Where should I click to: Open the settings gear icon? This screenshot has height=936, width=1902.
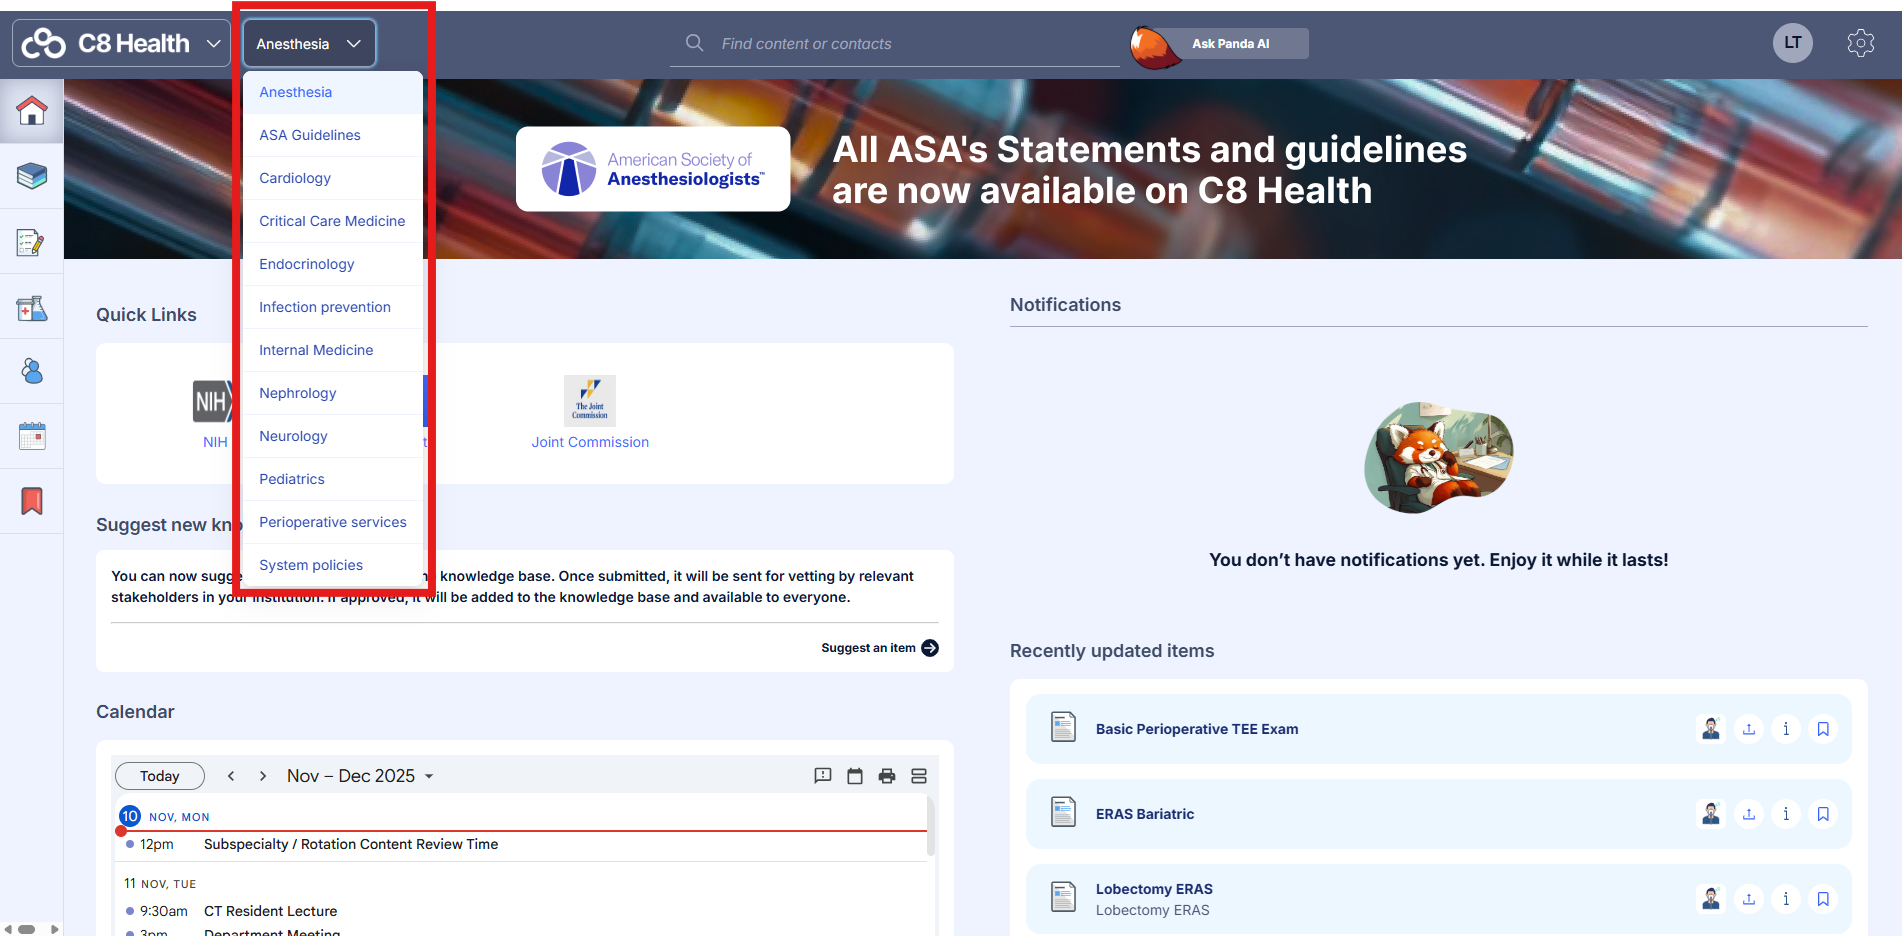coord(1860,43)
